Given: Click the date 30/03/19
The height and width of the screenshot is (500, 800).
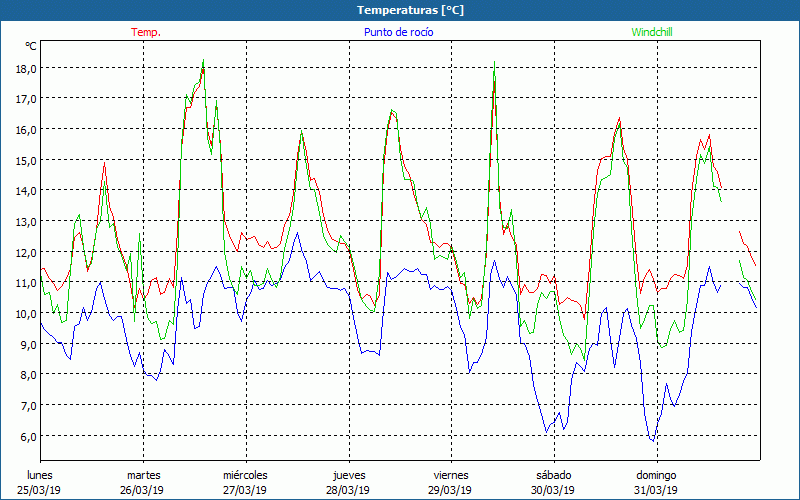Looking at the screenshot, I should coord(553,490).
